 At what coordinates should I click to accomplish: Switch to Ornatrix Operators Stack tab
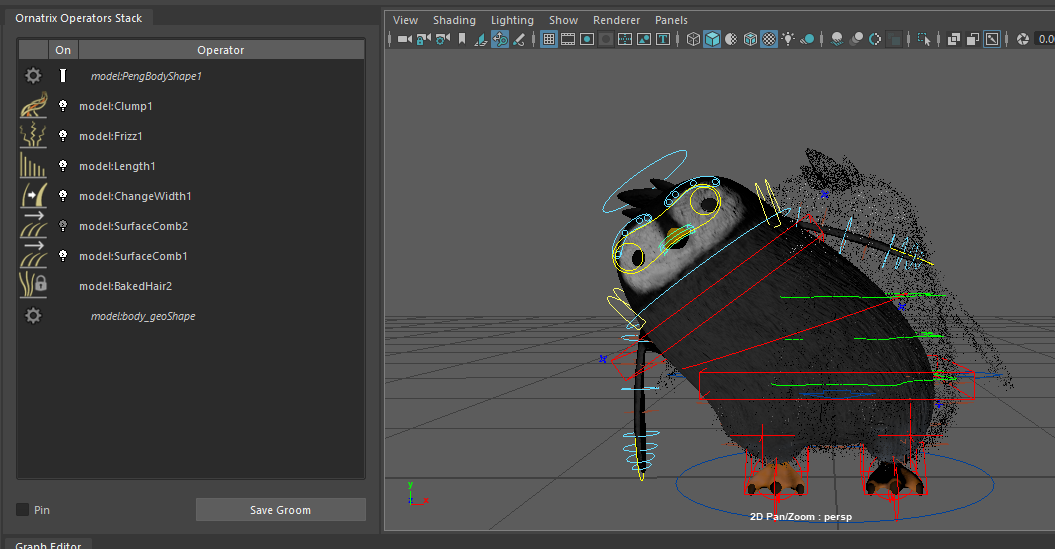pyautogui.click(x=78, y=18)
